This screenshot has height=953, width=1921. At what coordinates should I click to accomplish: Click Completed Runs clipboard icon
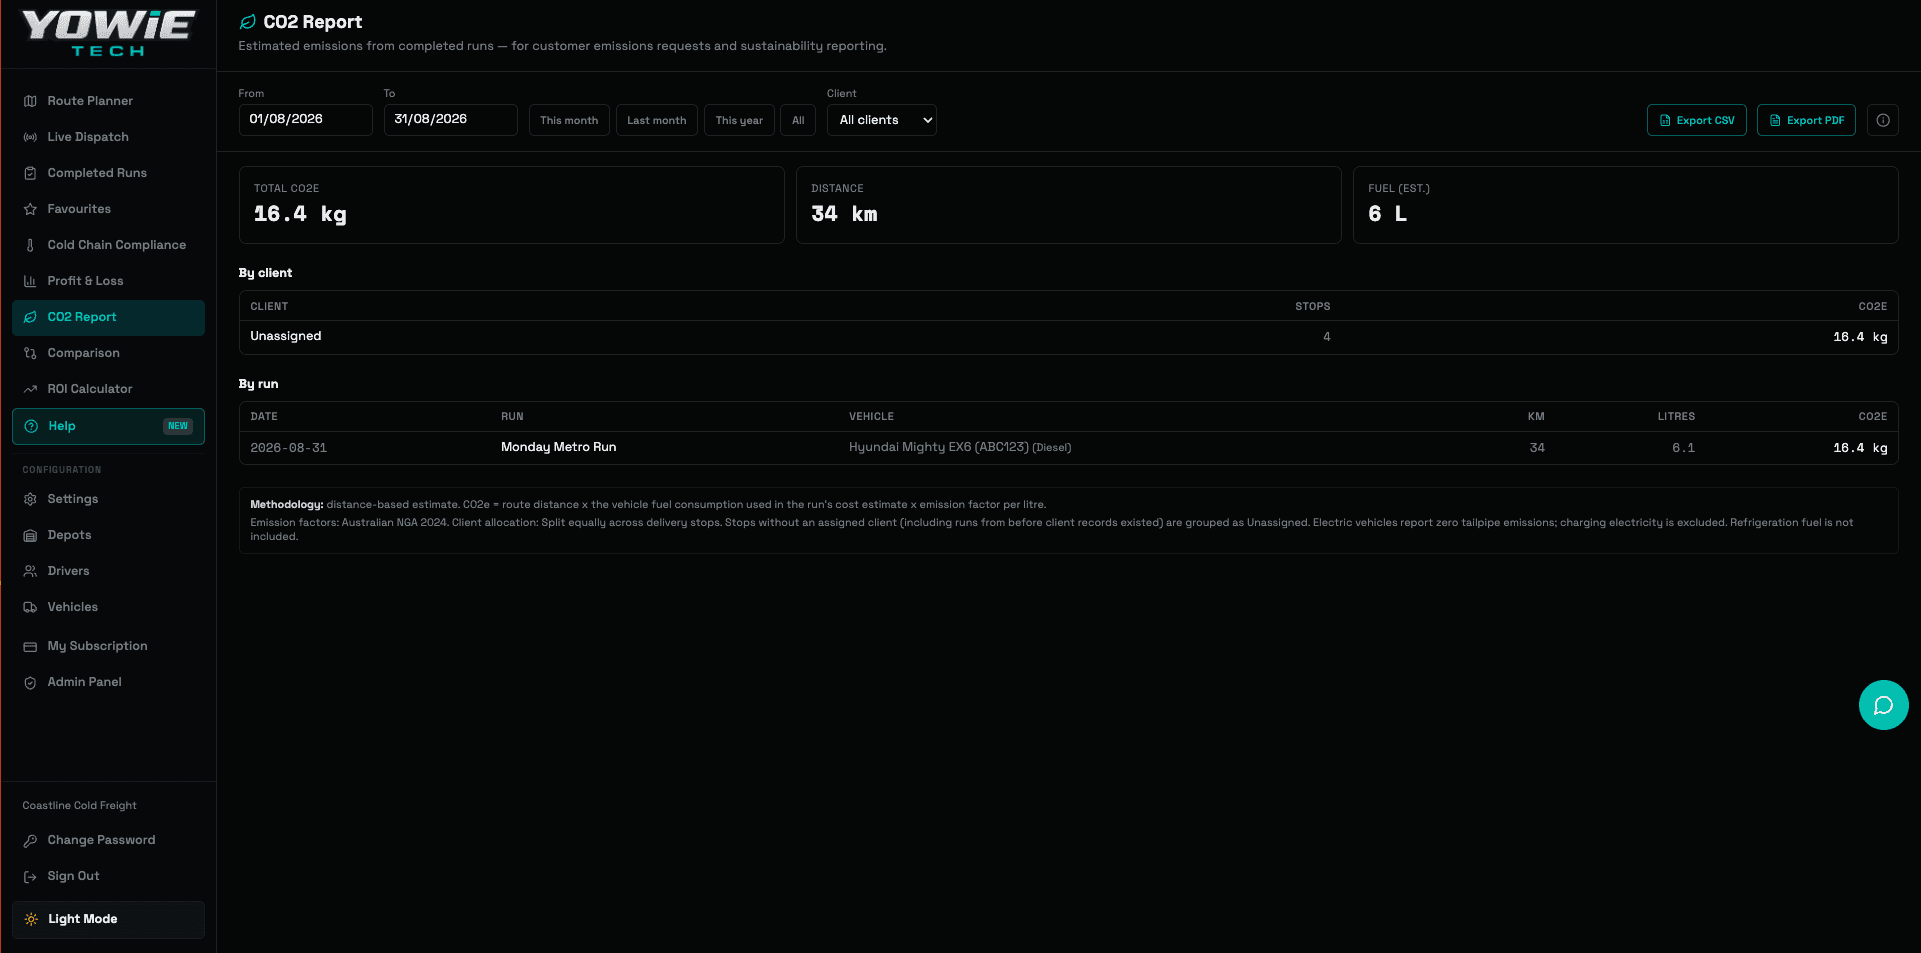coord(30,173)
